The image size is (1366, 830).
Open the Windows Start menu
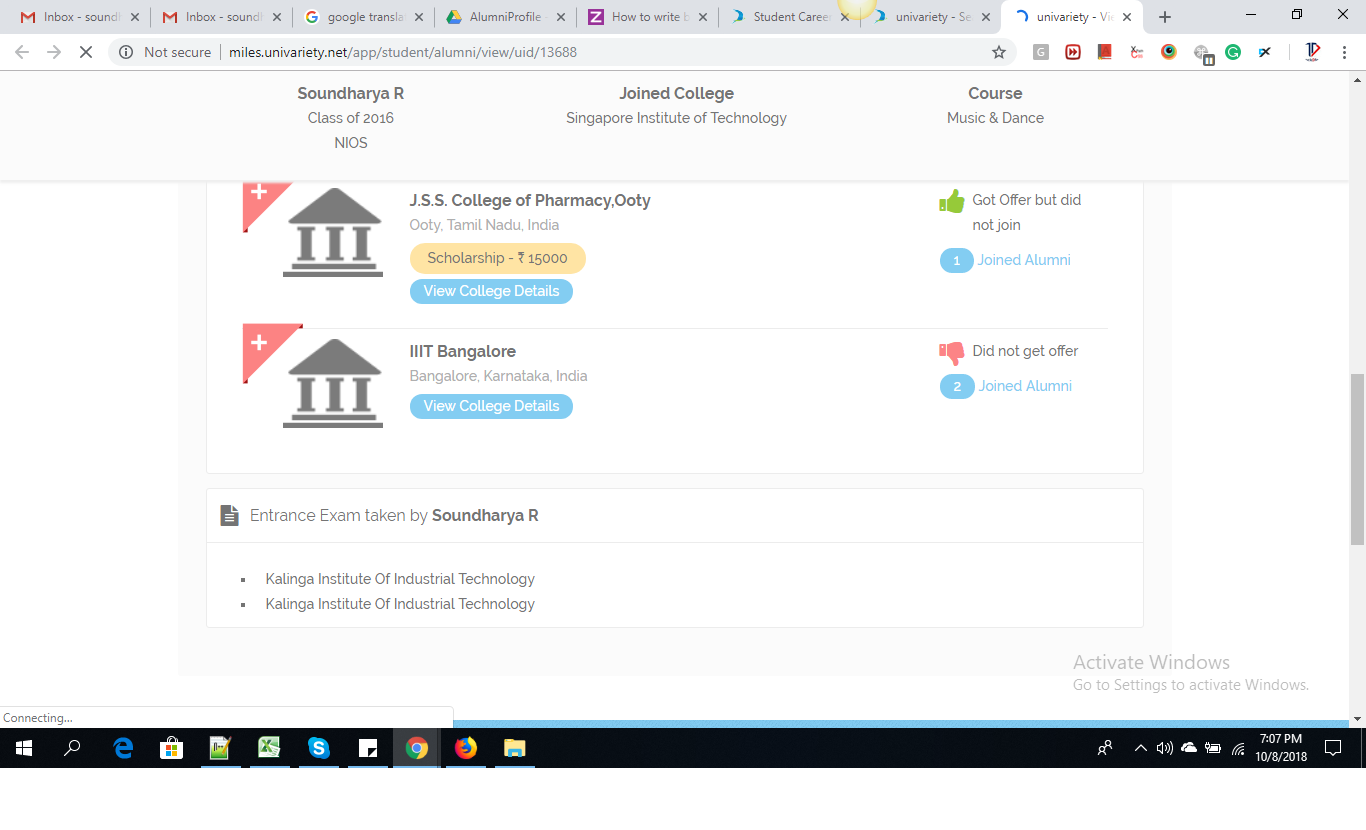(x=24, y=747)
